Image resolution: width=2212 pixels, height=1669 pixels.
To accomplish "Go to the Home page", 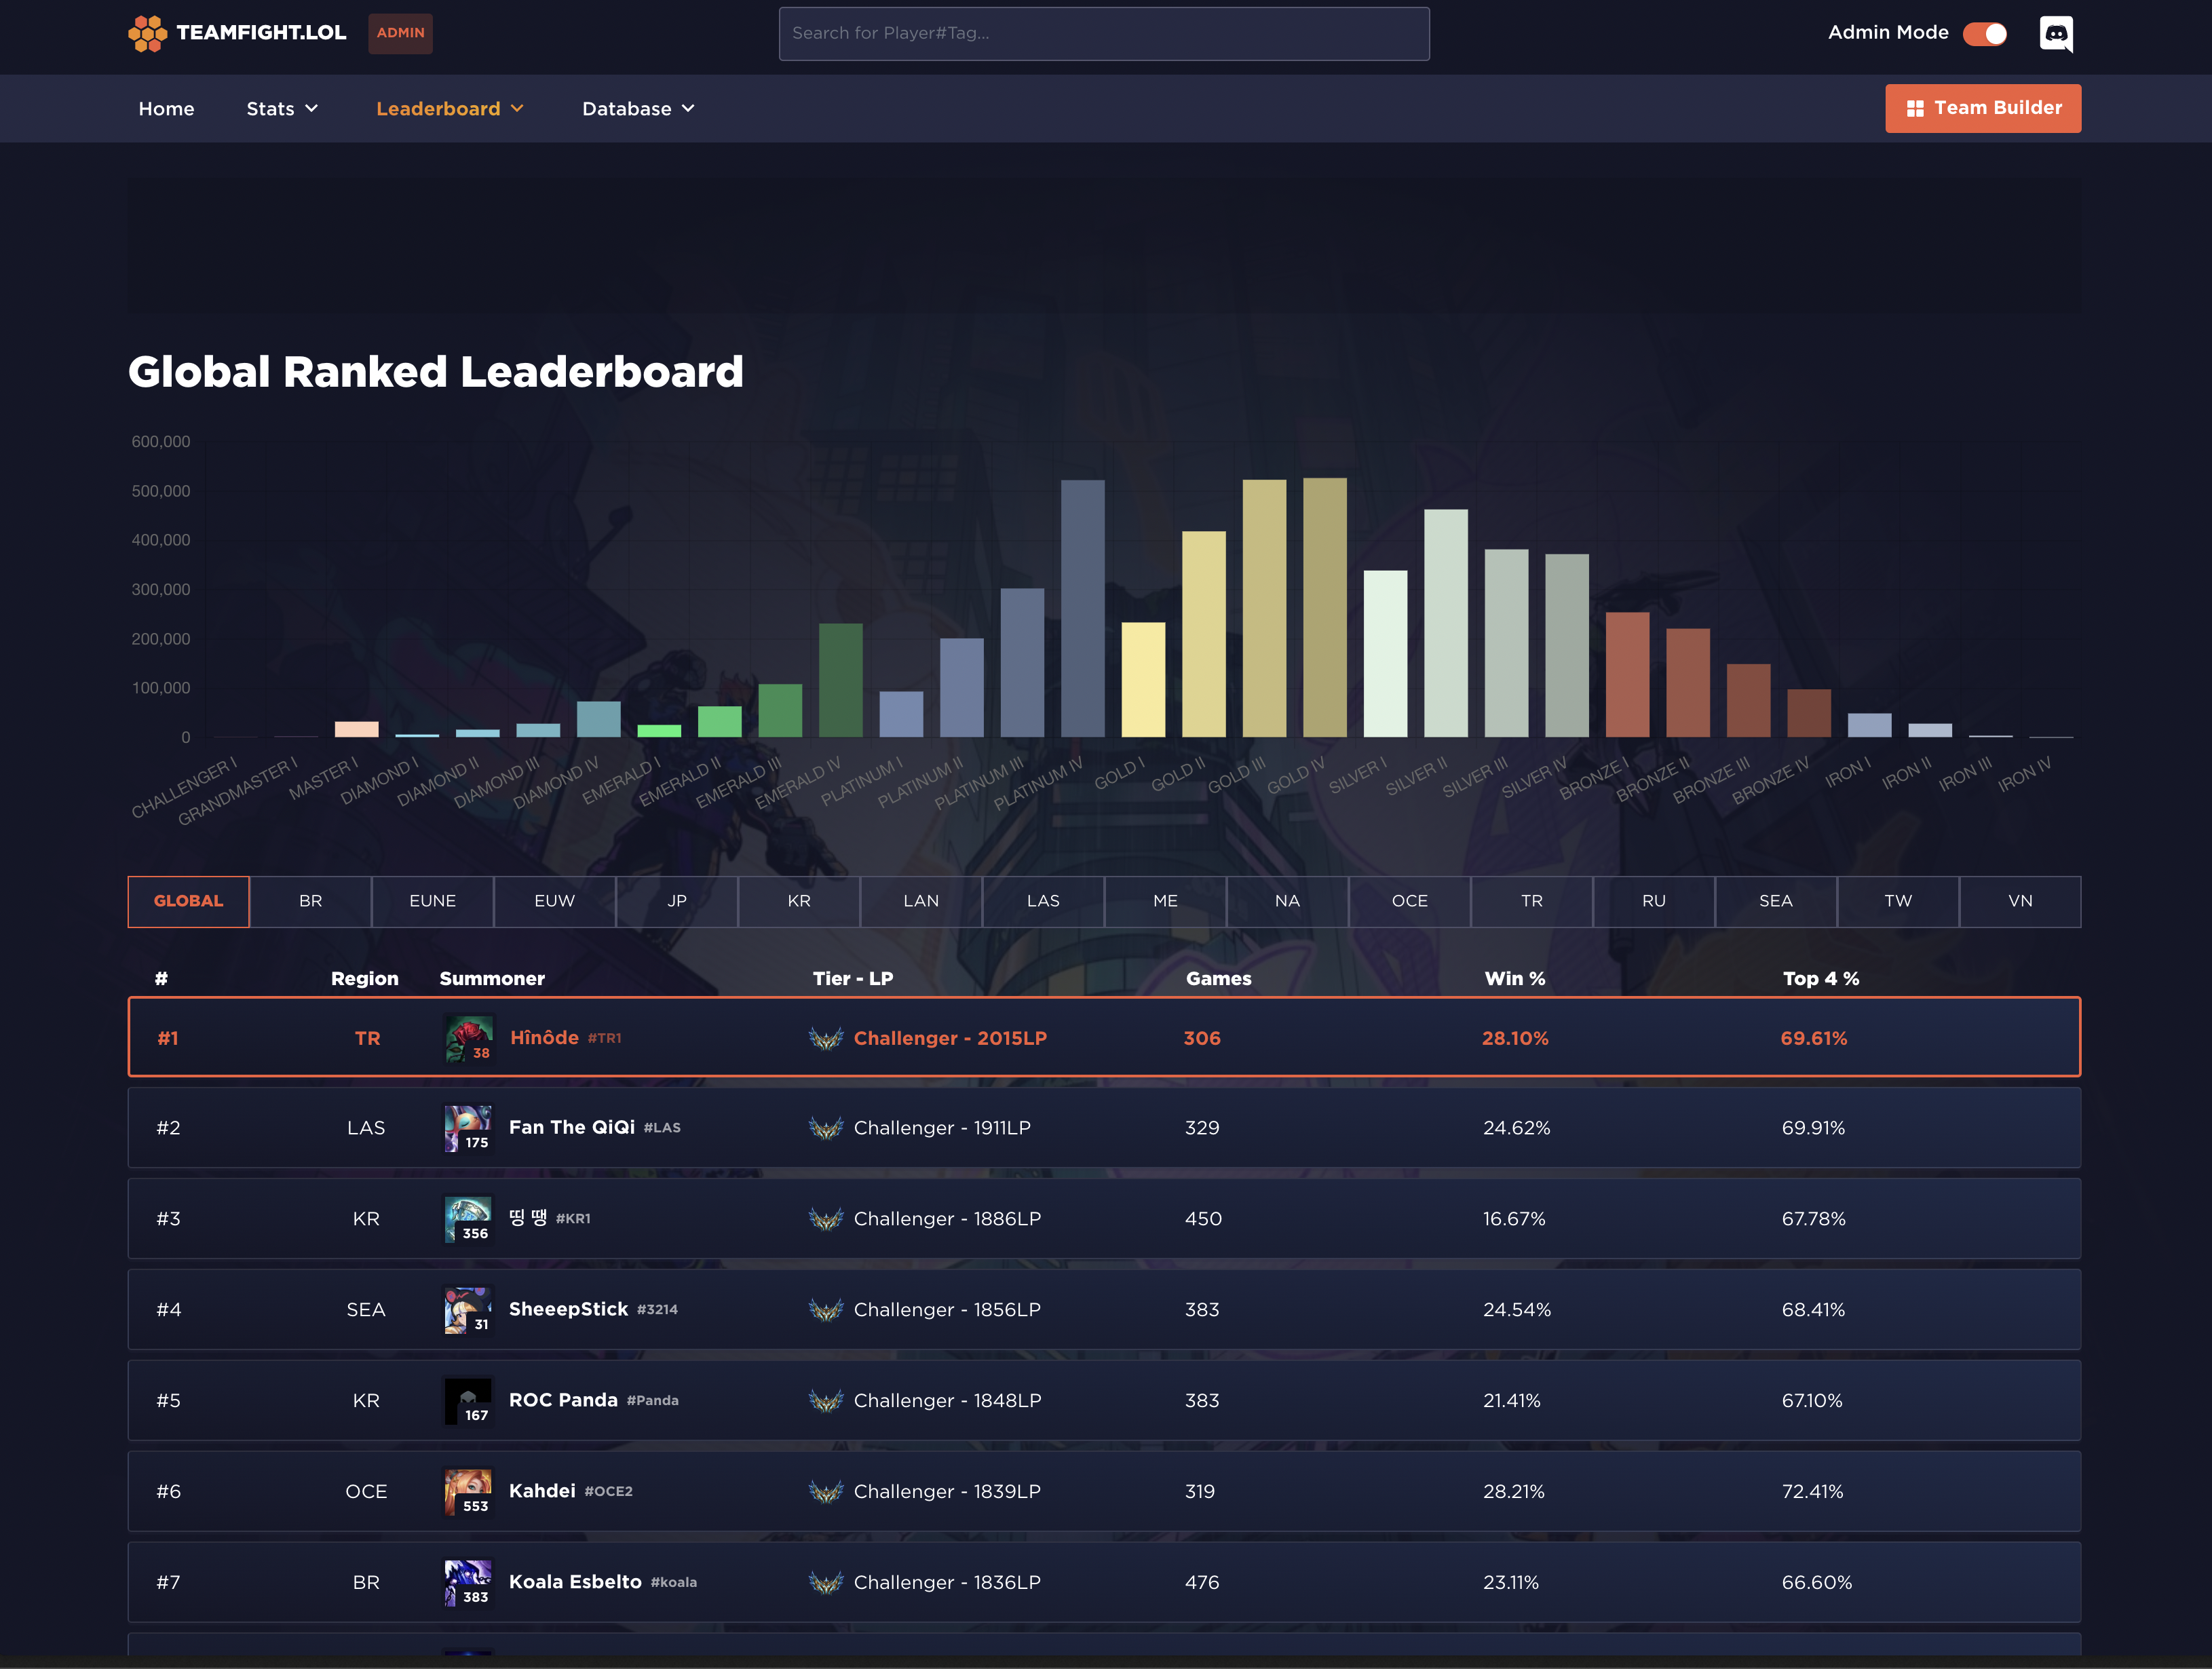I will point(166,108).
